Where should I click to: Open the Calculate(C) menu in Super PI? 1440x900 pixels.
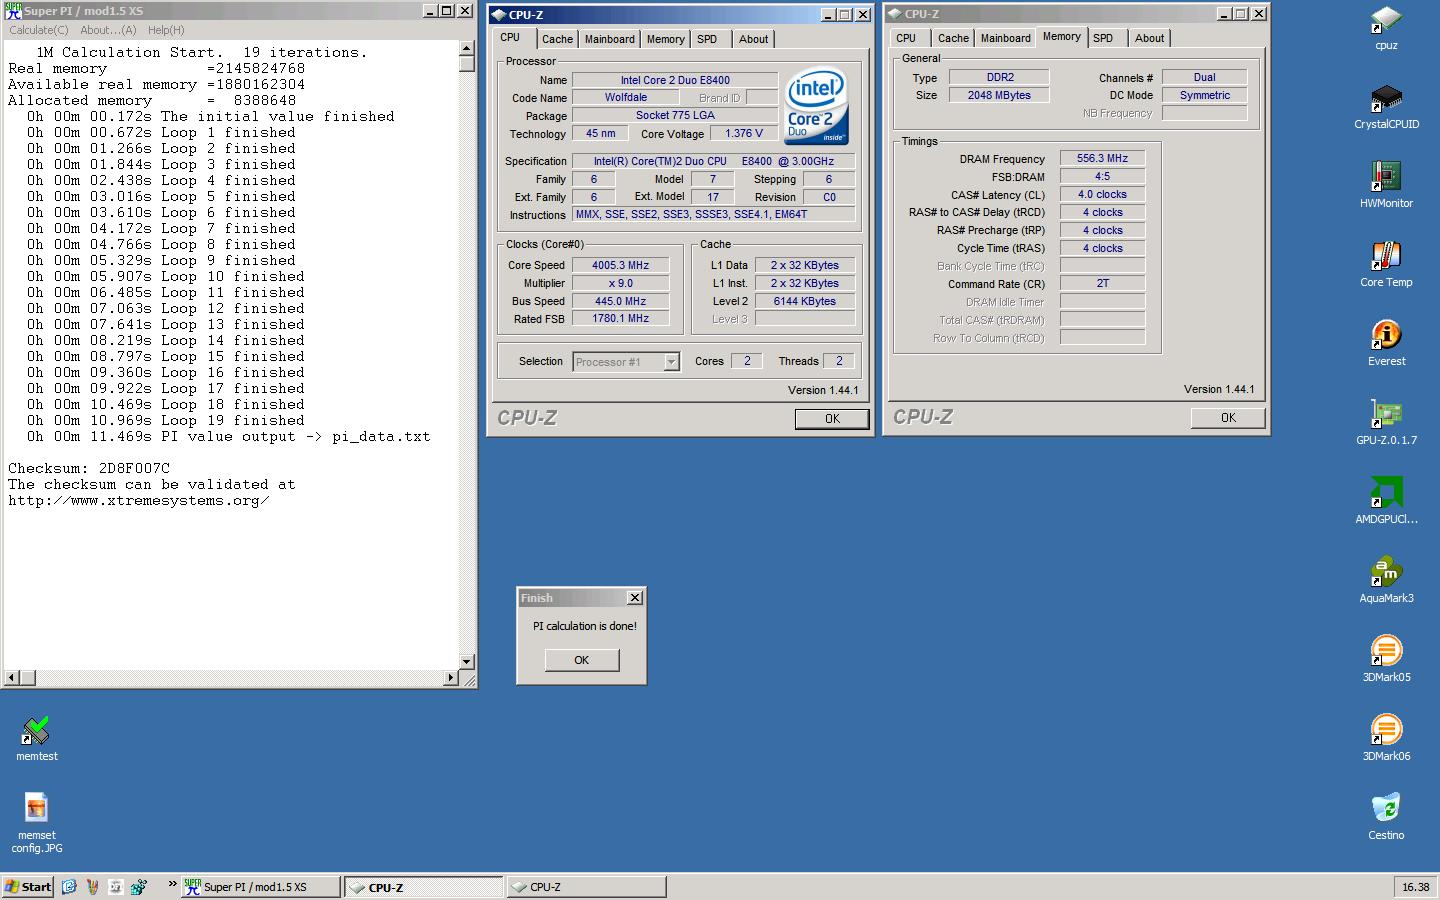[x=39, y=30]
